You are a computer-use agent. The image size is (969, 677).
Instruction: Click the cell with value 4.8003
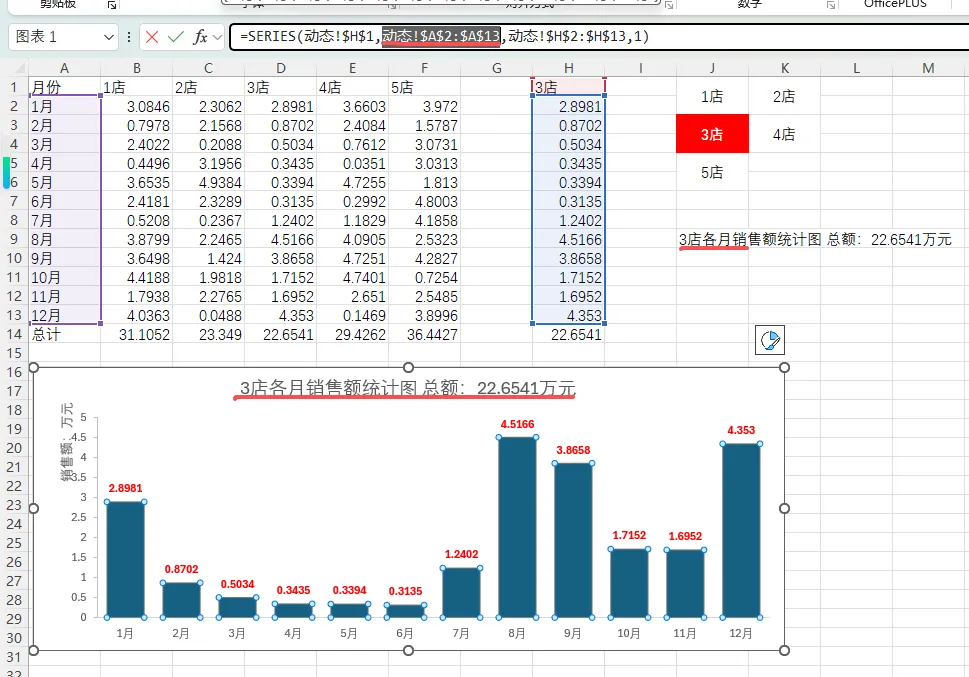tap(425, 202)
